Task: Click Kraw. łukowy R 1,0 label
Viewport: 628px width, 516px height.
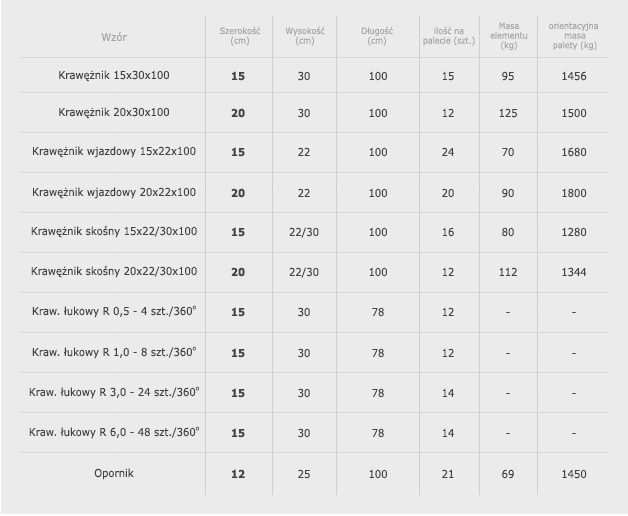Action: tap(114, 352)
